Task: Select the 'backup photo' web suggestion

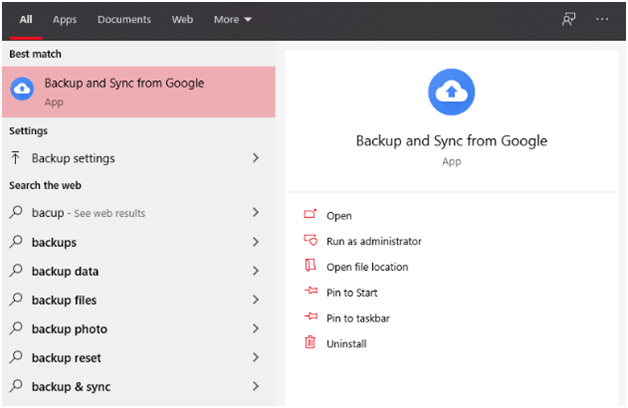Action: 139,329
